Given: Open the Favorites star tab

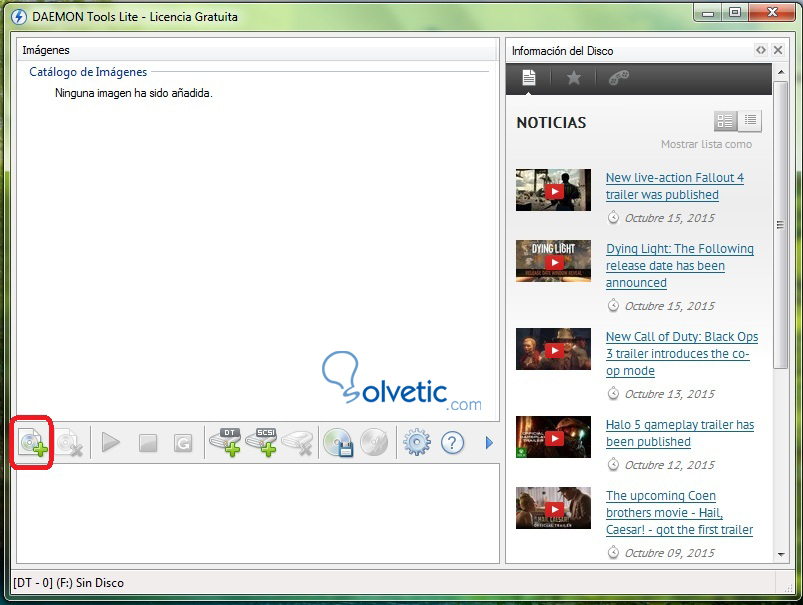Looking at the screenshot, I should [574, 78].
